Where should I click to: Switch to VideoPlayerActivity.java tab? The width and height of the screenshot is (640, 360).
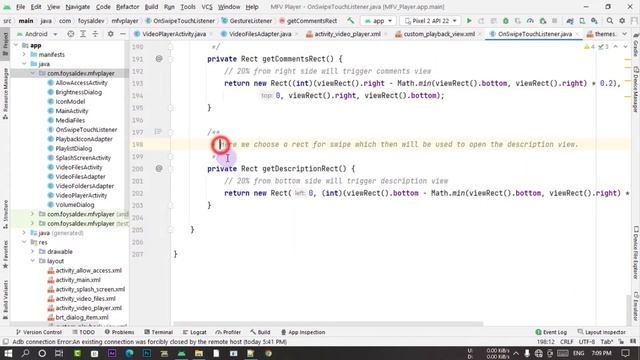173,34
